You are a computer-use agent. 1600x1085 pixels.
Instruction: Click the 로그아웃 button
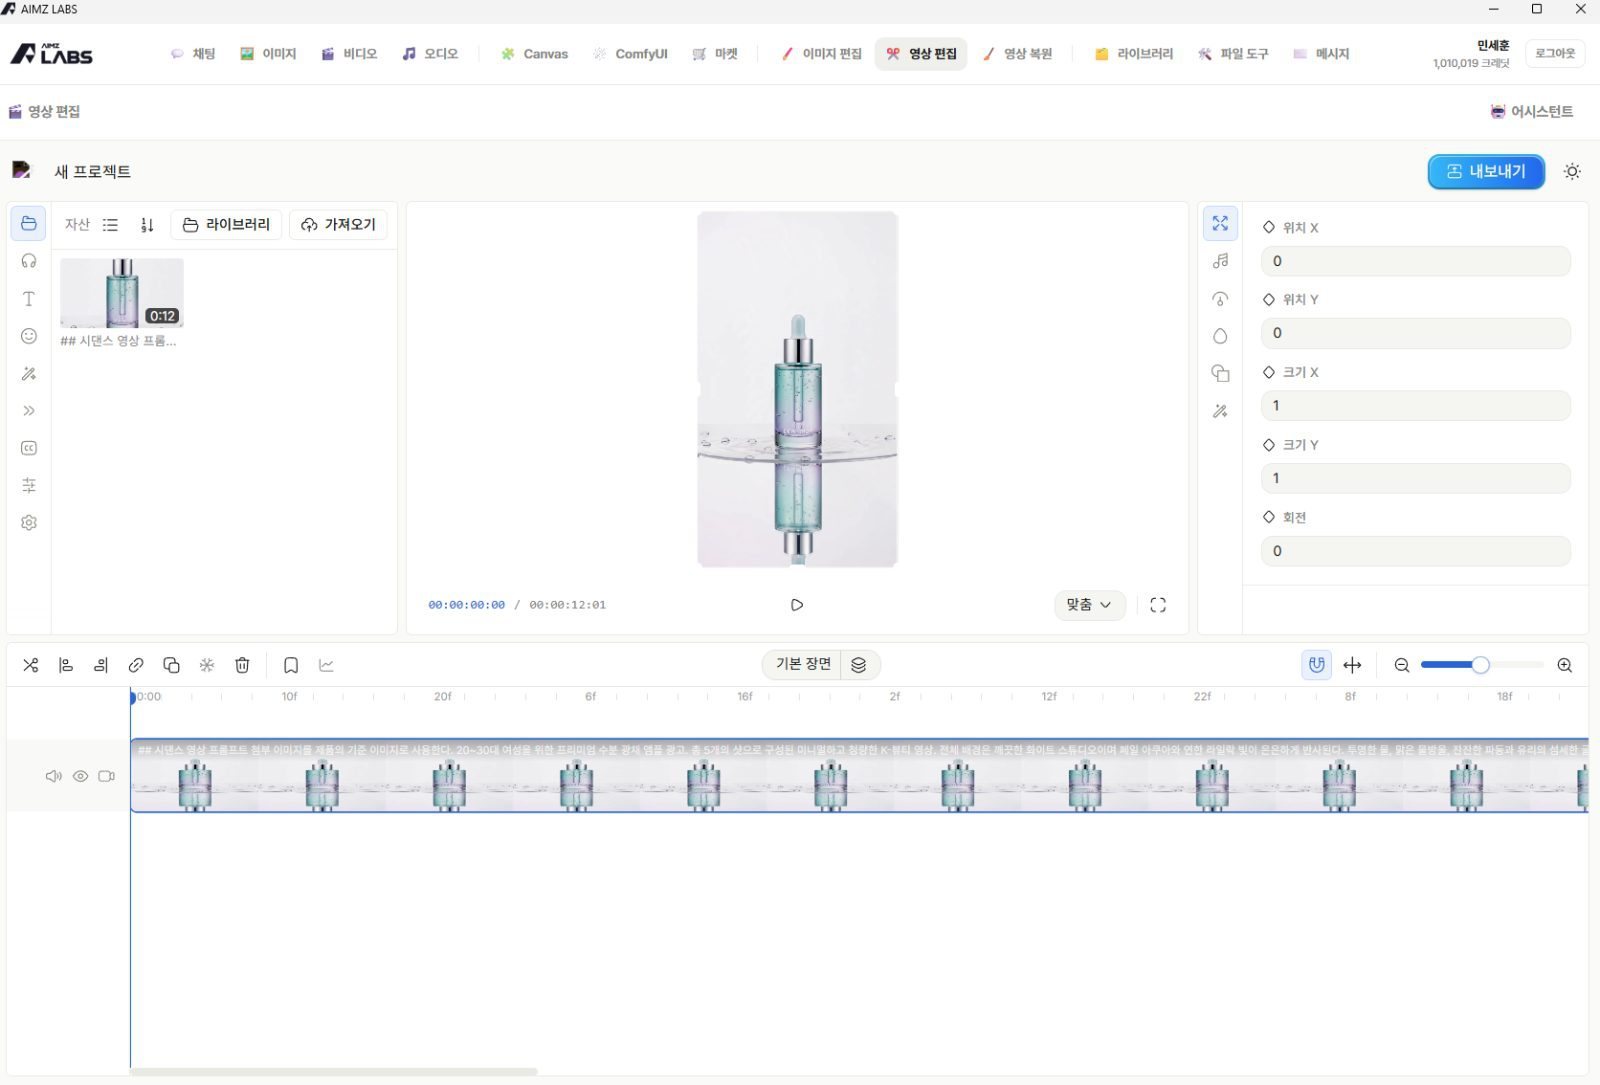tap(1555, 54)
